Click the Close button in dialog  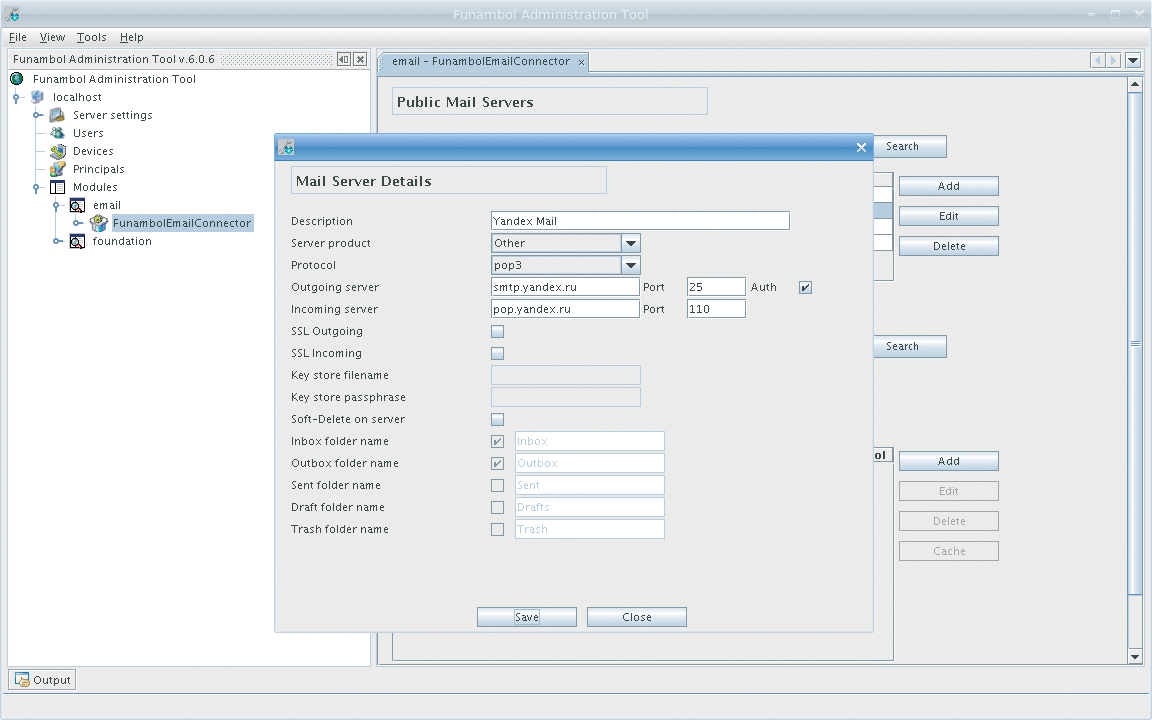[637, 617]
